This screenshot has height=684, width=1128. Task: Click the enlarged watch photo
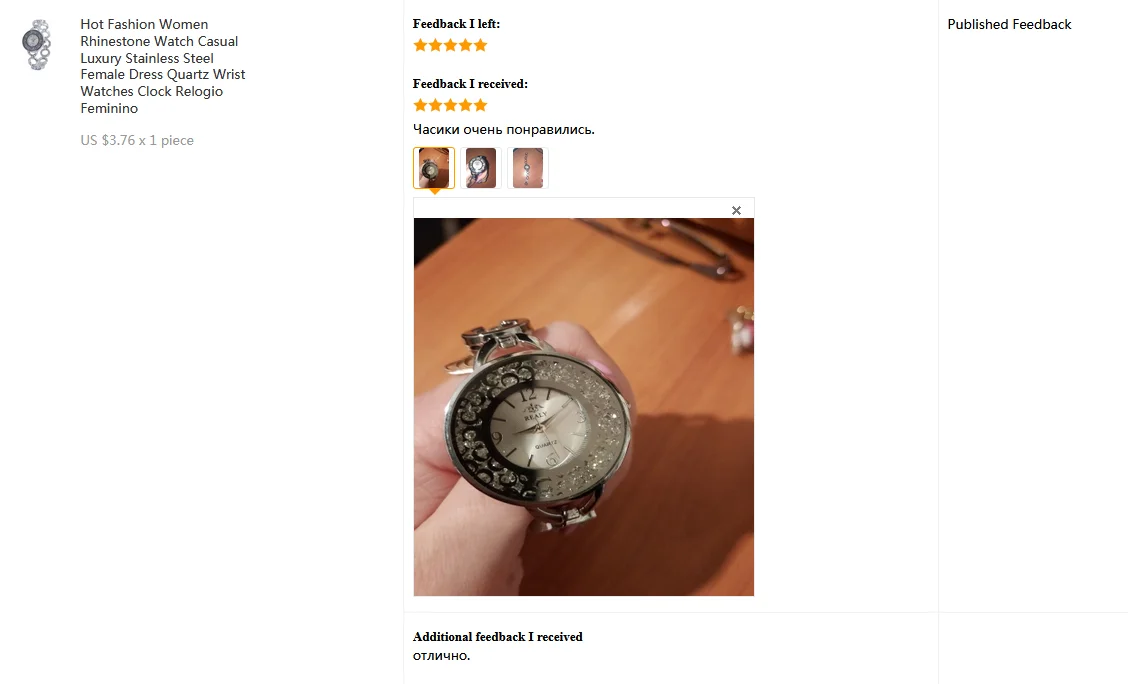pyautogui.click(x=583, y=406)
